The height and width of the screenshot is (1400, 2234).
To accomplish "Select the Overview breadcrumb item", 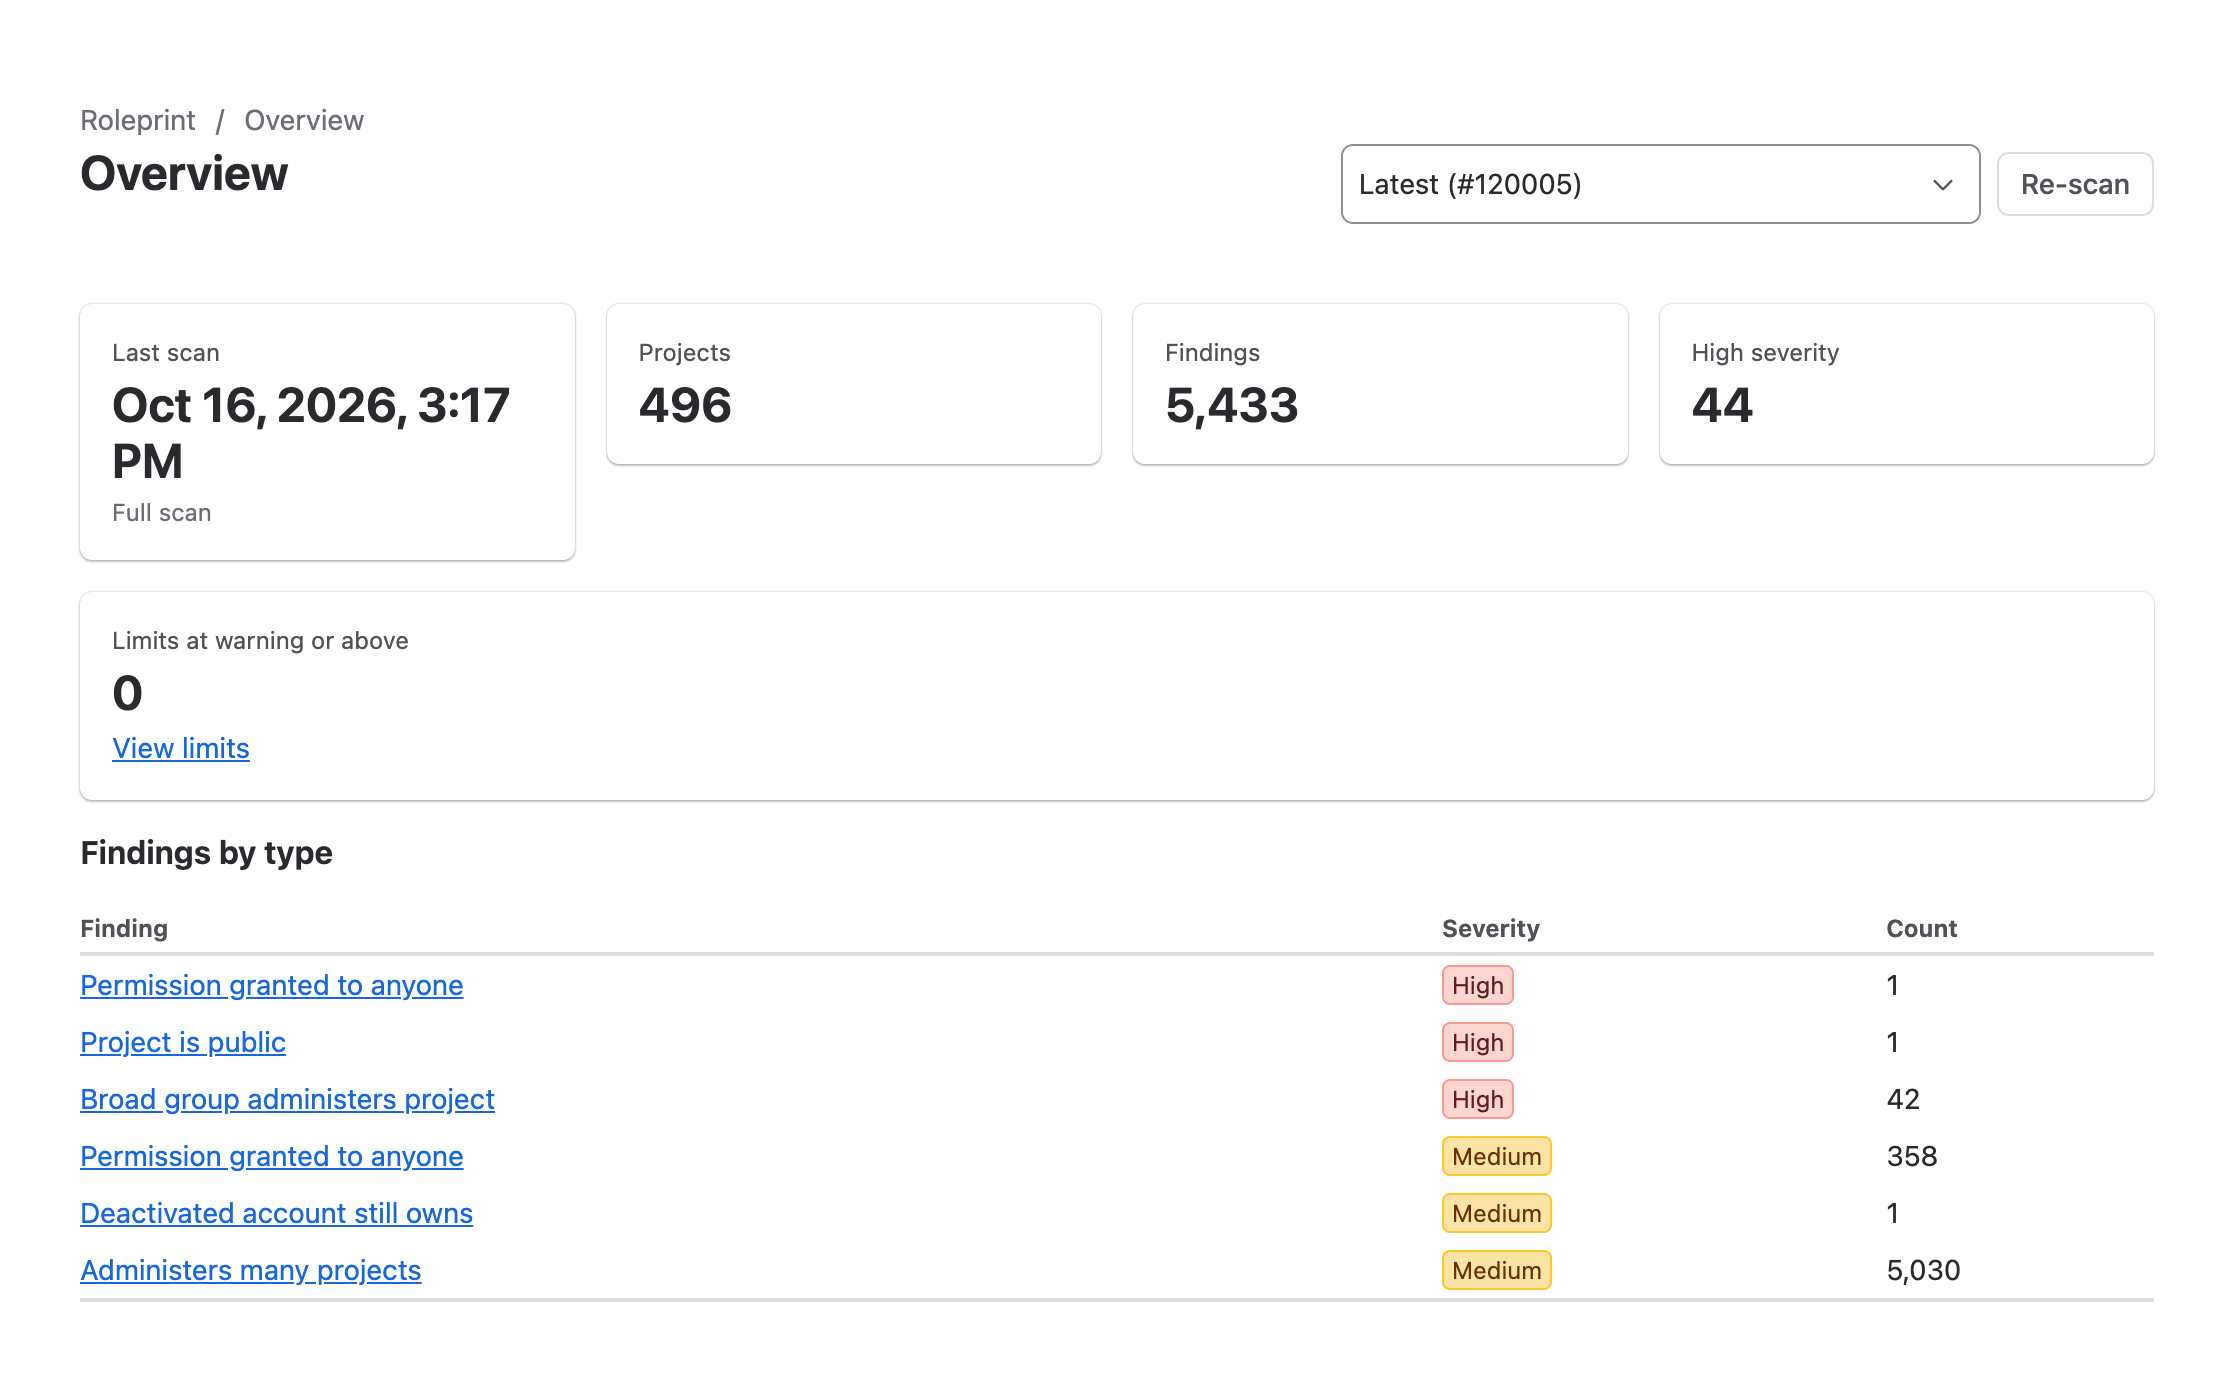I will (304, 120).
